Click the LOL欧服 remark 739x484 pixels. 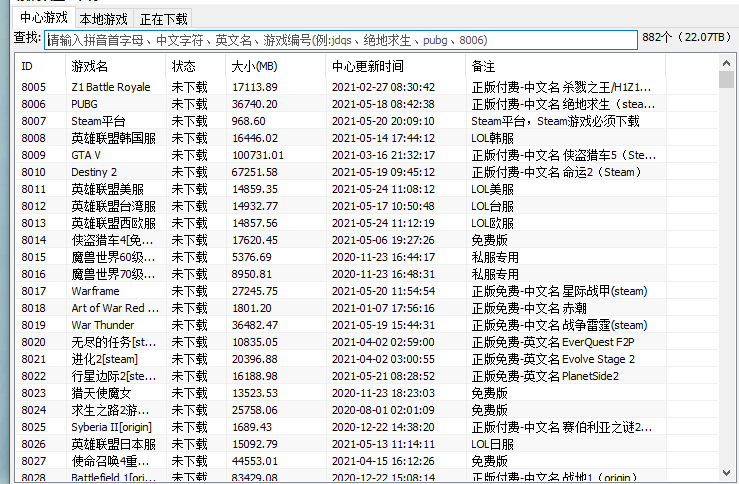[x=493, y=223]
